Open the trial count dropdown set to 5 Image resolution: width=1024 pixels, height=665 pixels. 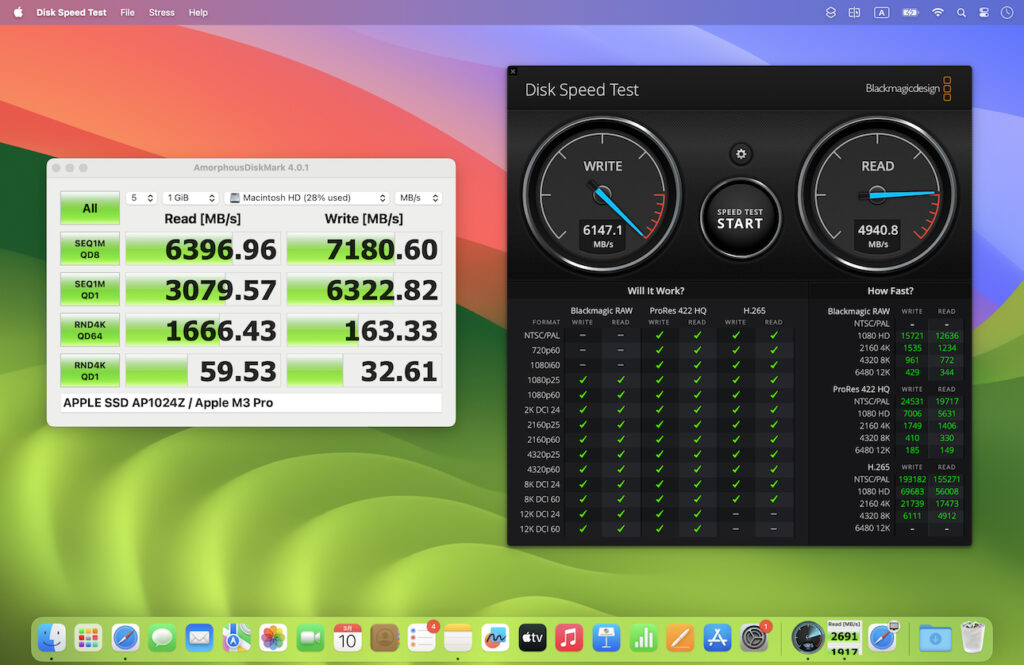141,197
